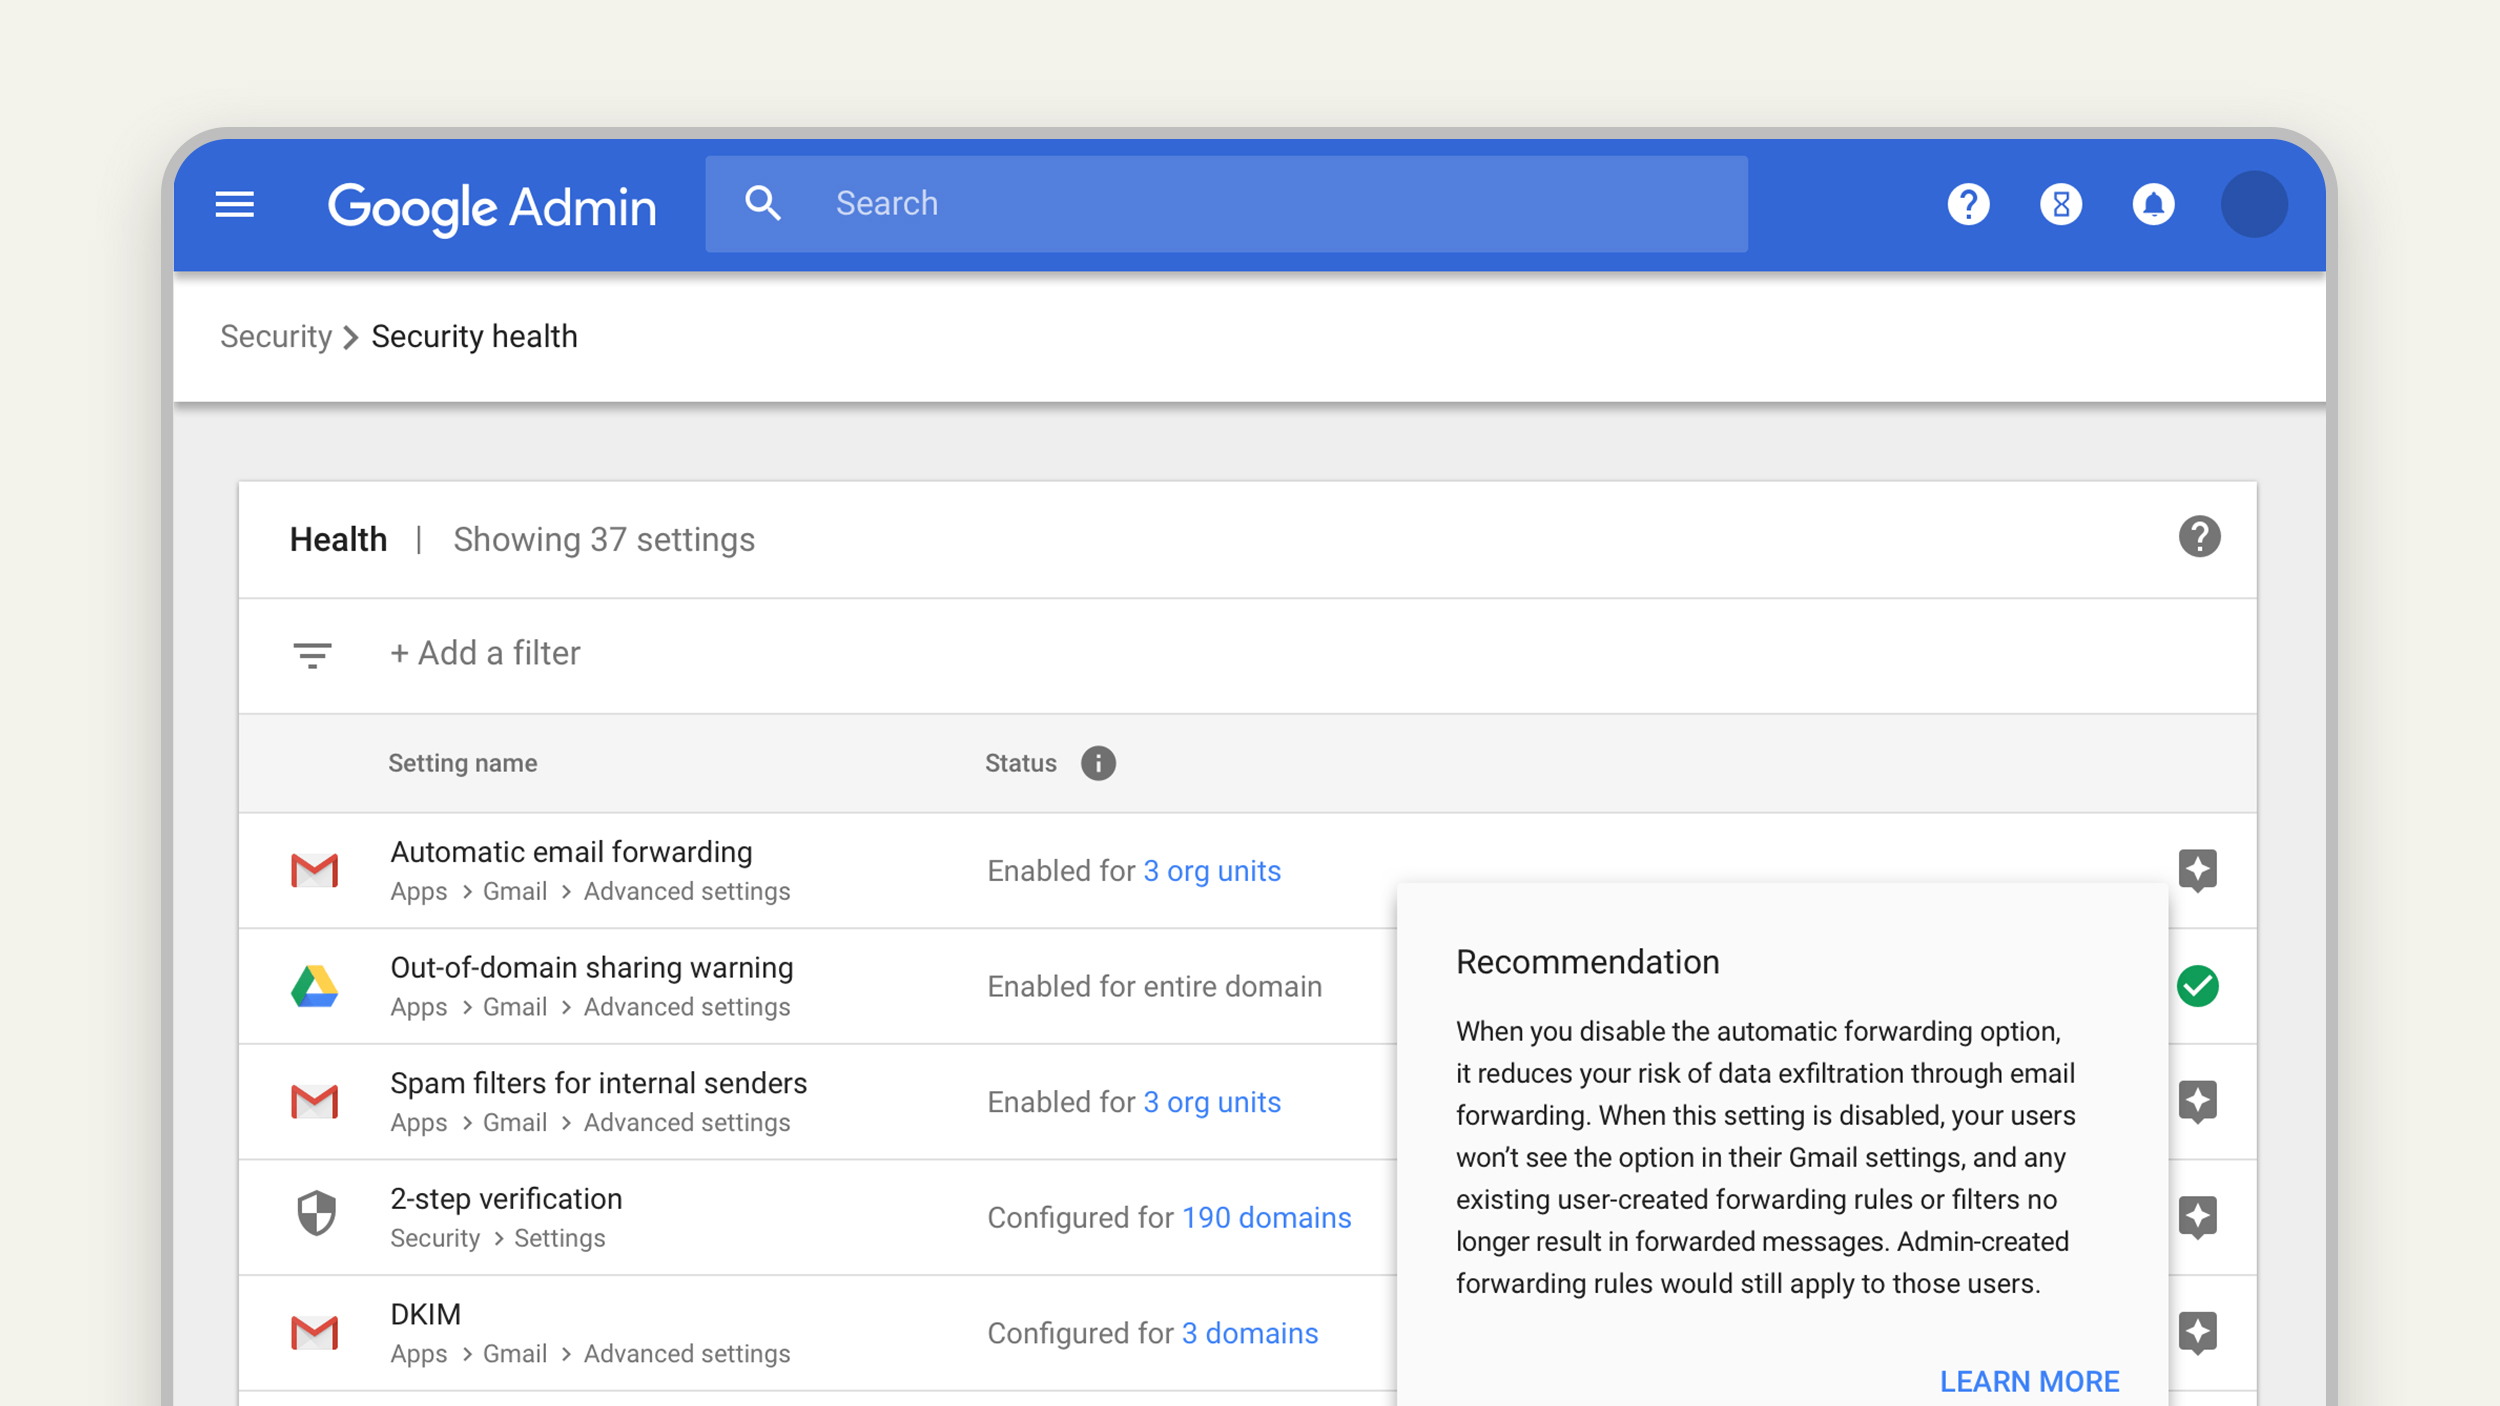Click LEARN MORE in Recommendation popup
This screenshot has height=1406, width=2500.
click(2029, 1381)
